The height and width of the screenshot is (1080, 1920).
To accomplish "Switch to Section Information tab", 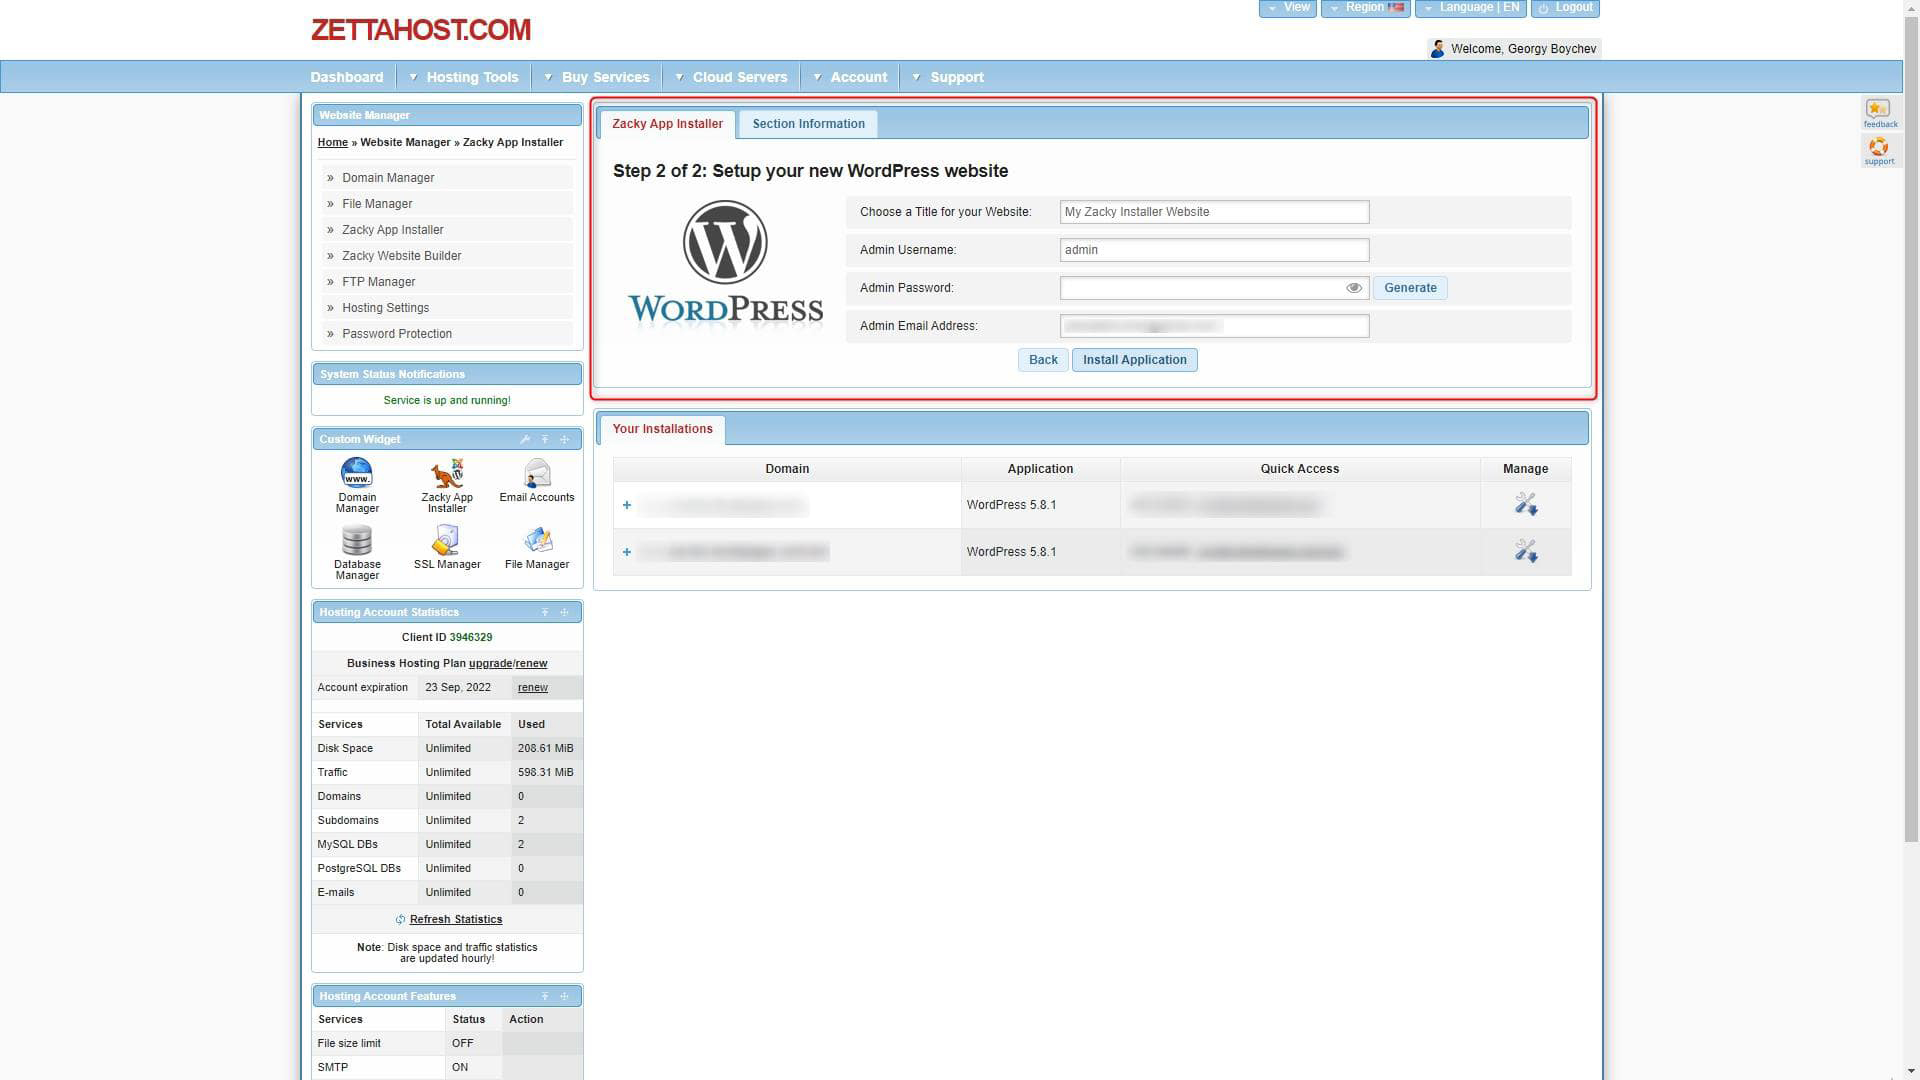I will pyautogui.click(x=808, y=124).
